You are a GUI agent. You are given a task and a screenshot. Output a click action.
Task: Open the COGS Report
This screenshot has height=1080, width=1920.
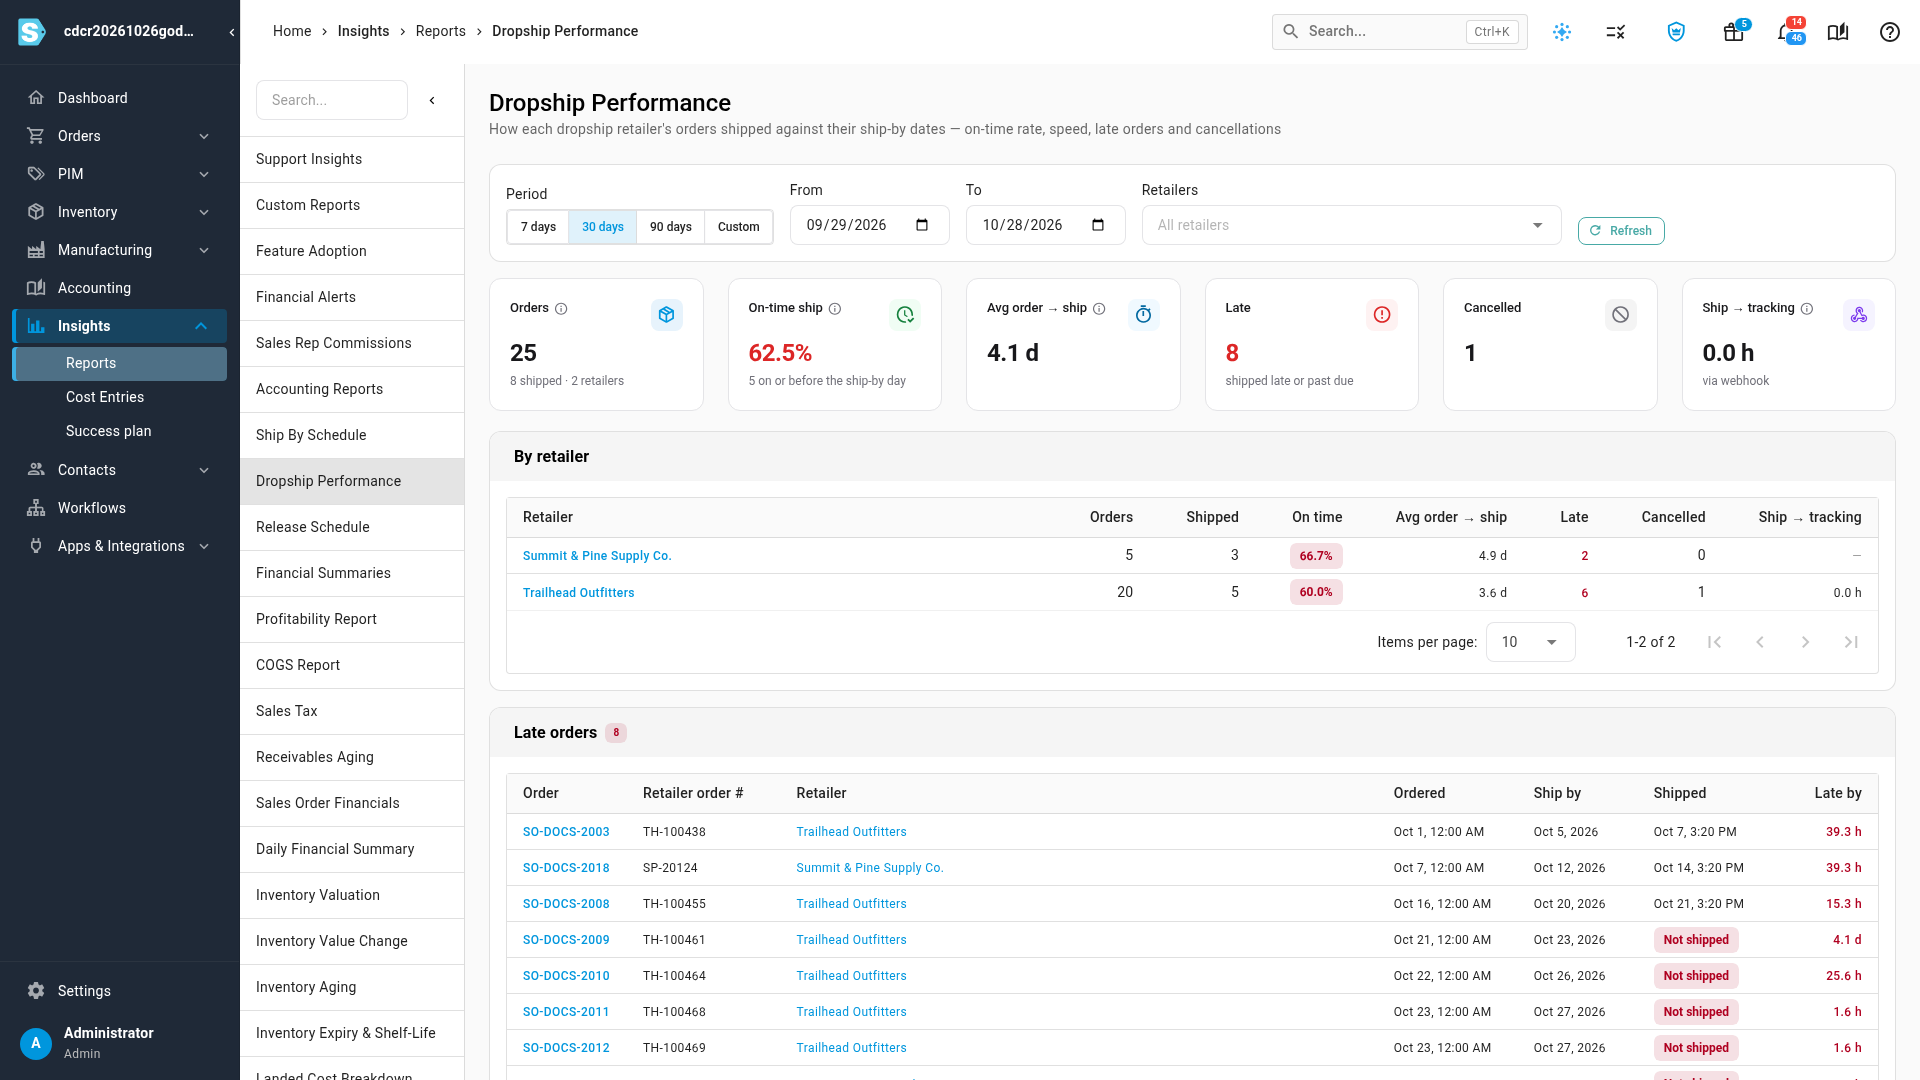(352, 665)
